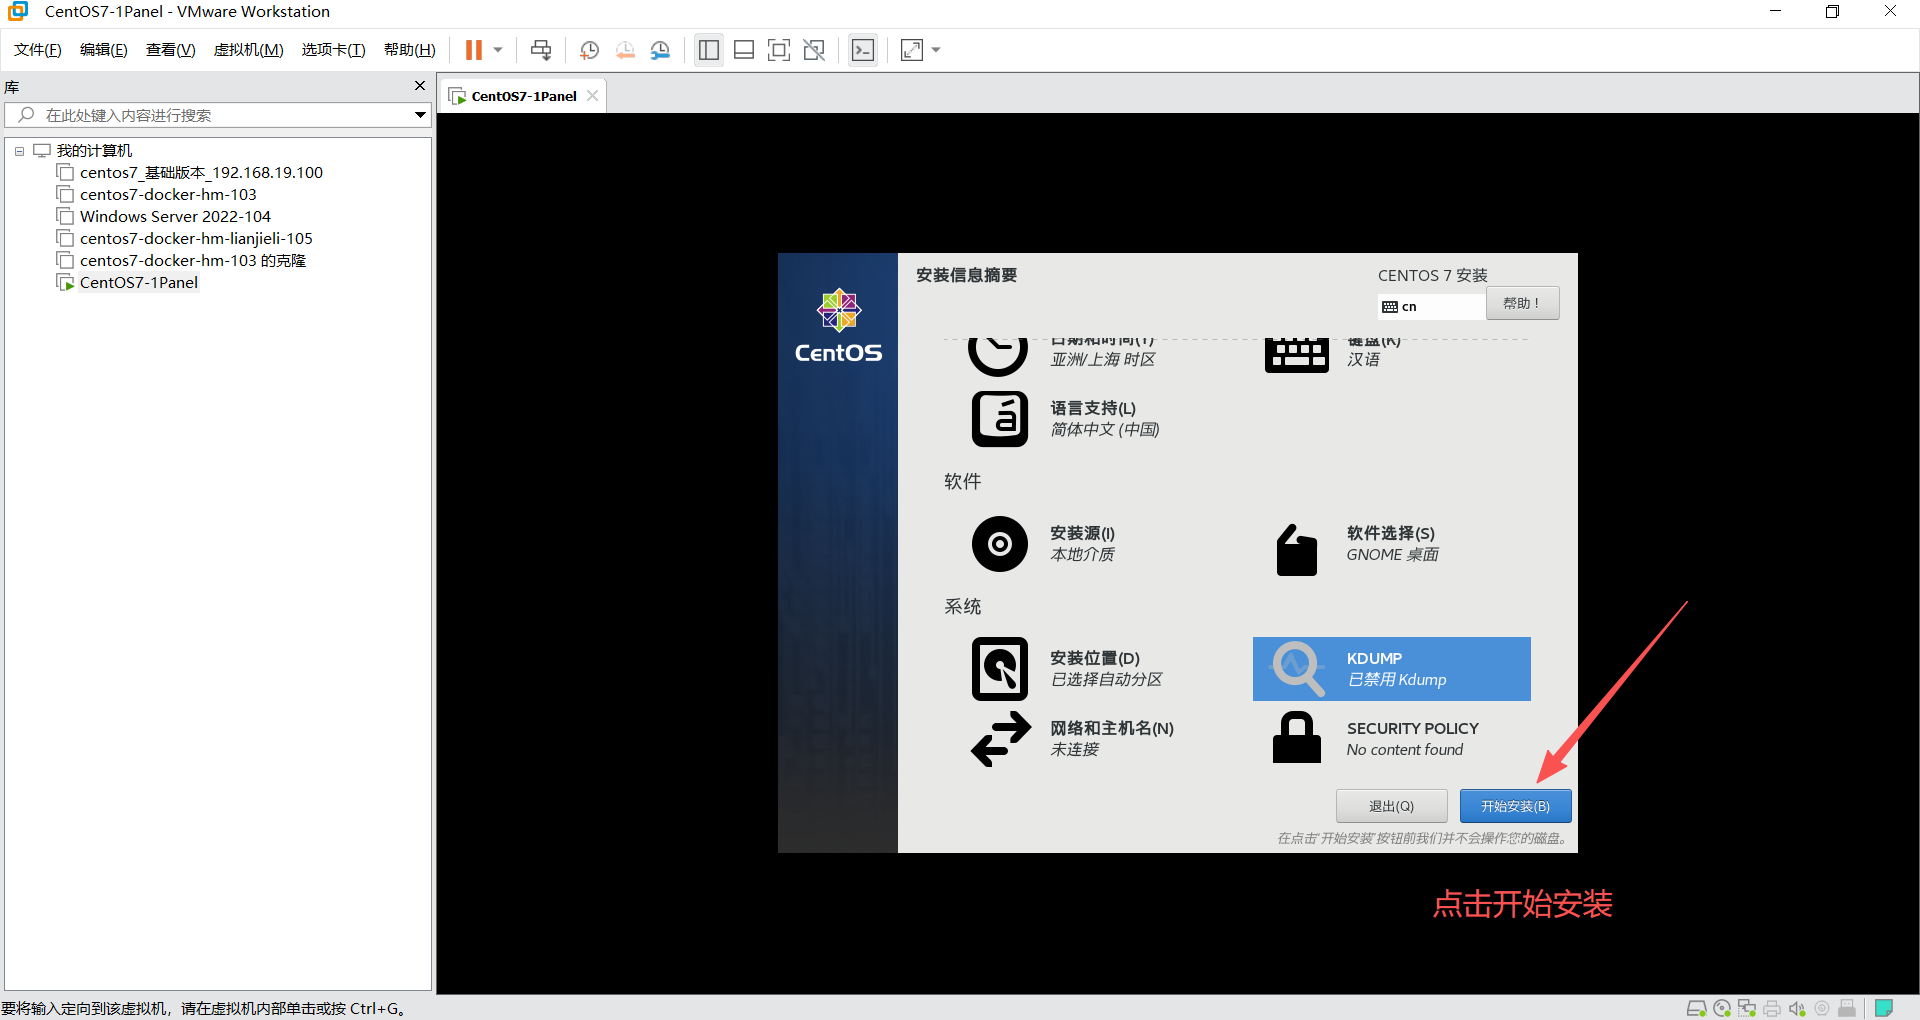
Task: Switch to Unity mode
Action: pyautogui.click(x=814, y=50)
